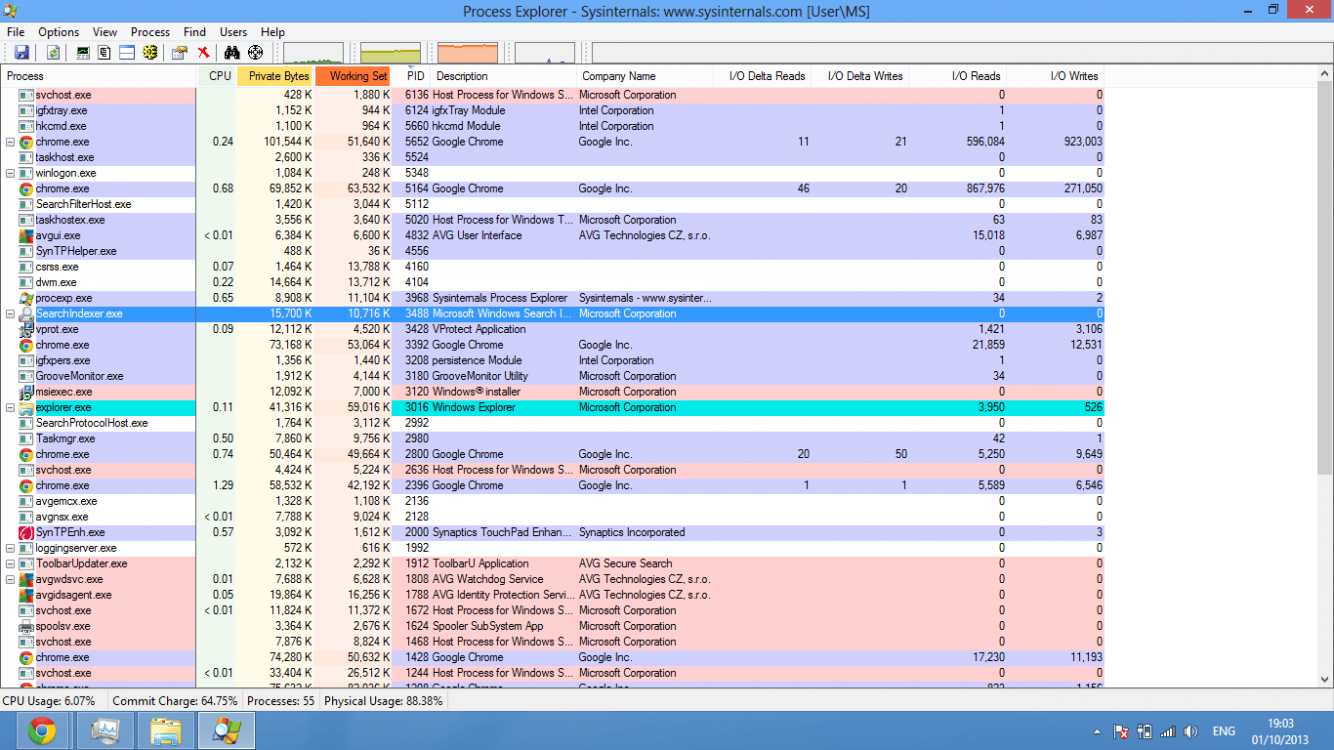Click the AVG icon beside avgidsagent.exe
This screenshot has width=1334, height=750.
click(x=27, y=595)
